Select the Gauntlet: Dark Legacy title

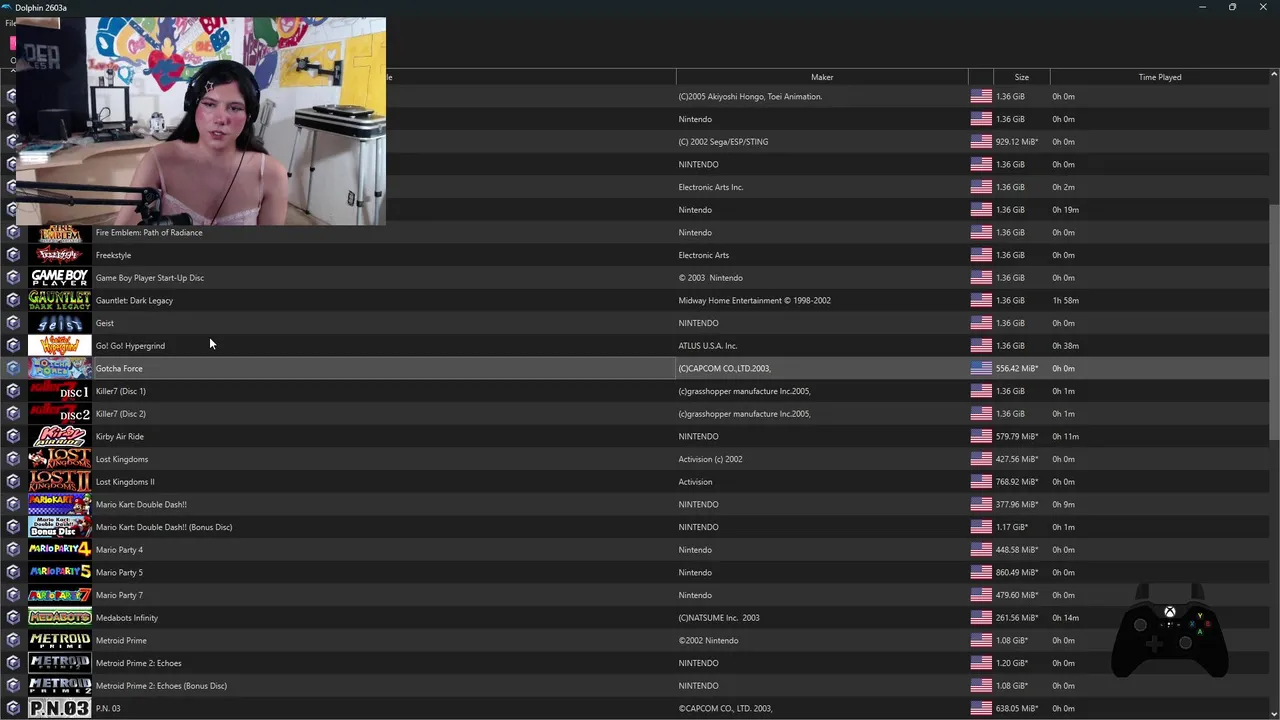point(134,300)
